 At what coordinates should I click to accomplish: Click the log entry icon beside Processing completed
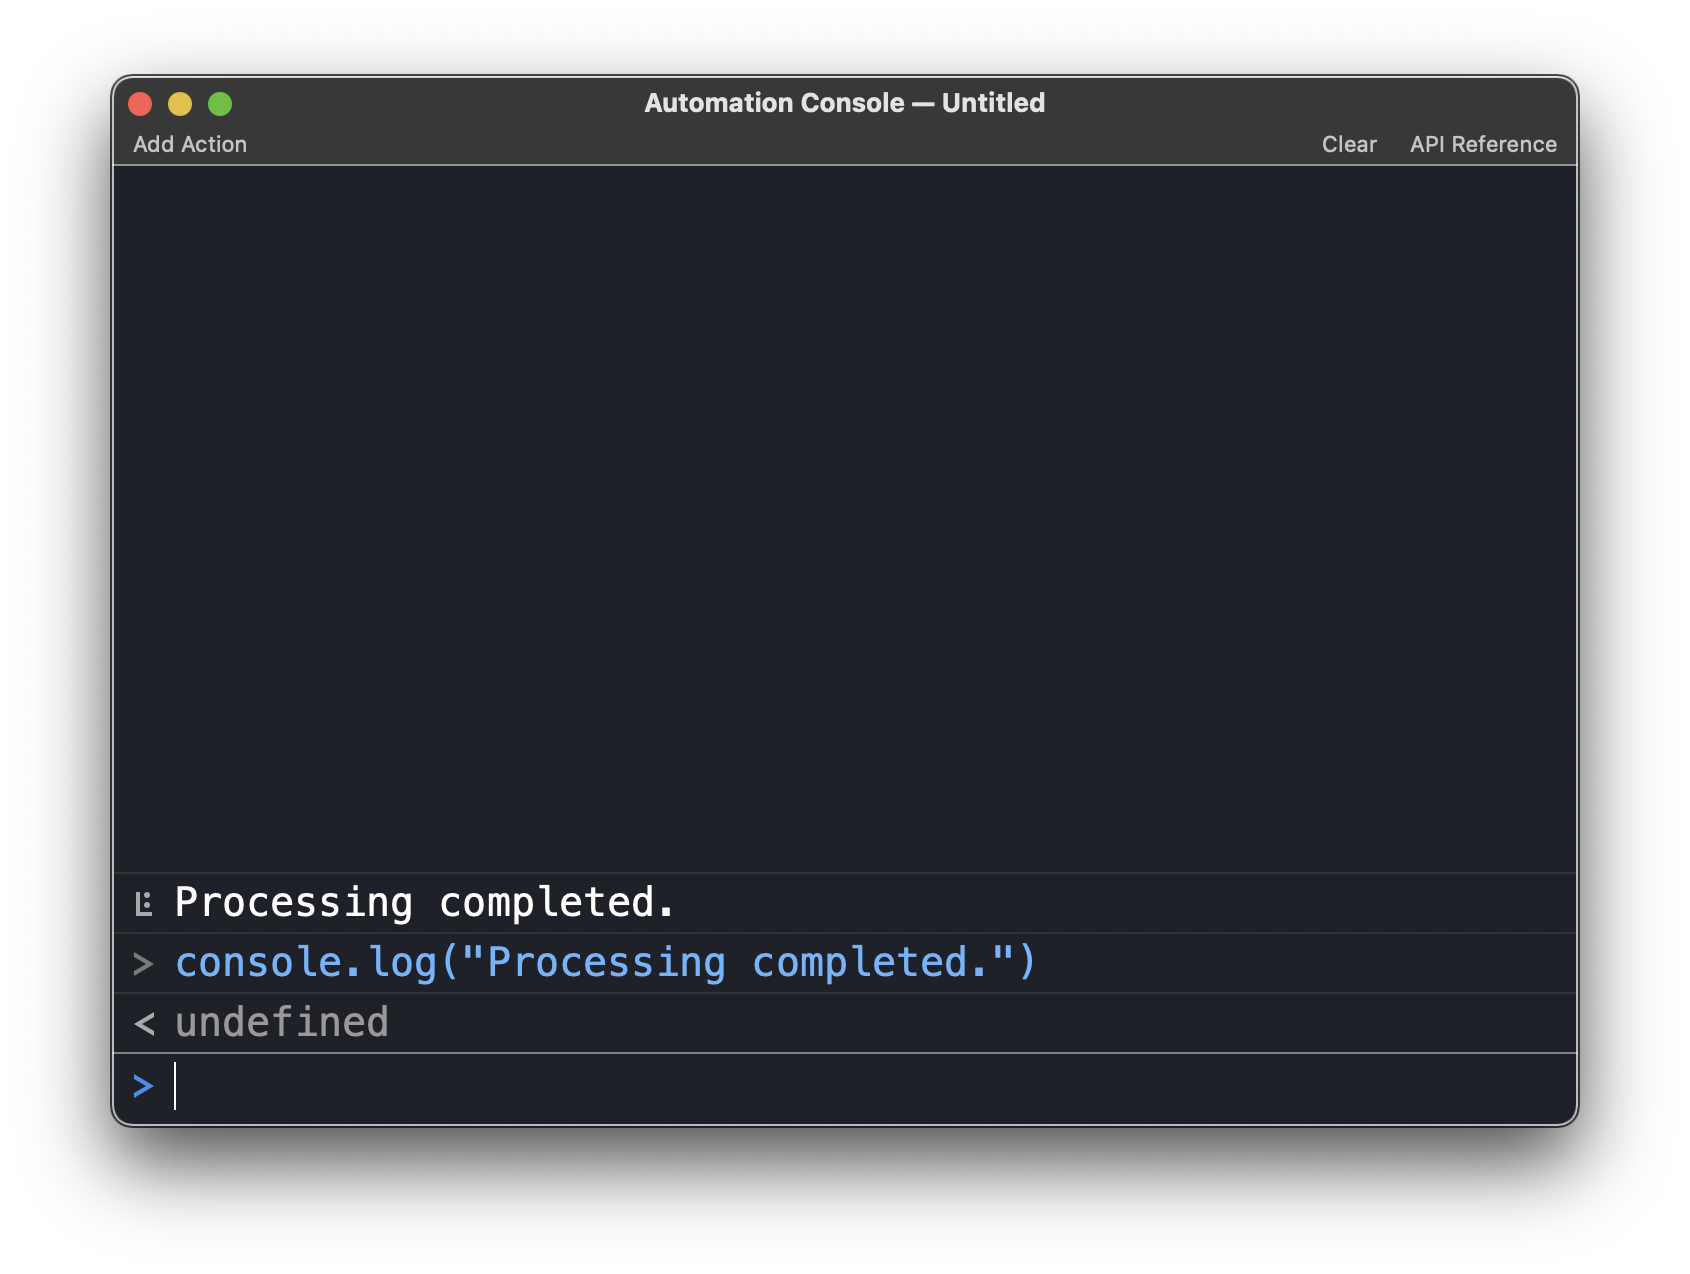pos(144,904)
